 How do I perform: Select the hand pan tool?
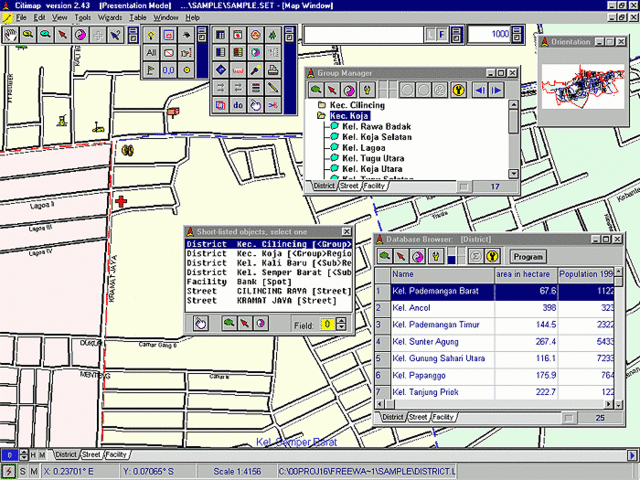pyautogui.click(x=11, y=35)
